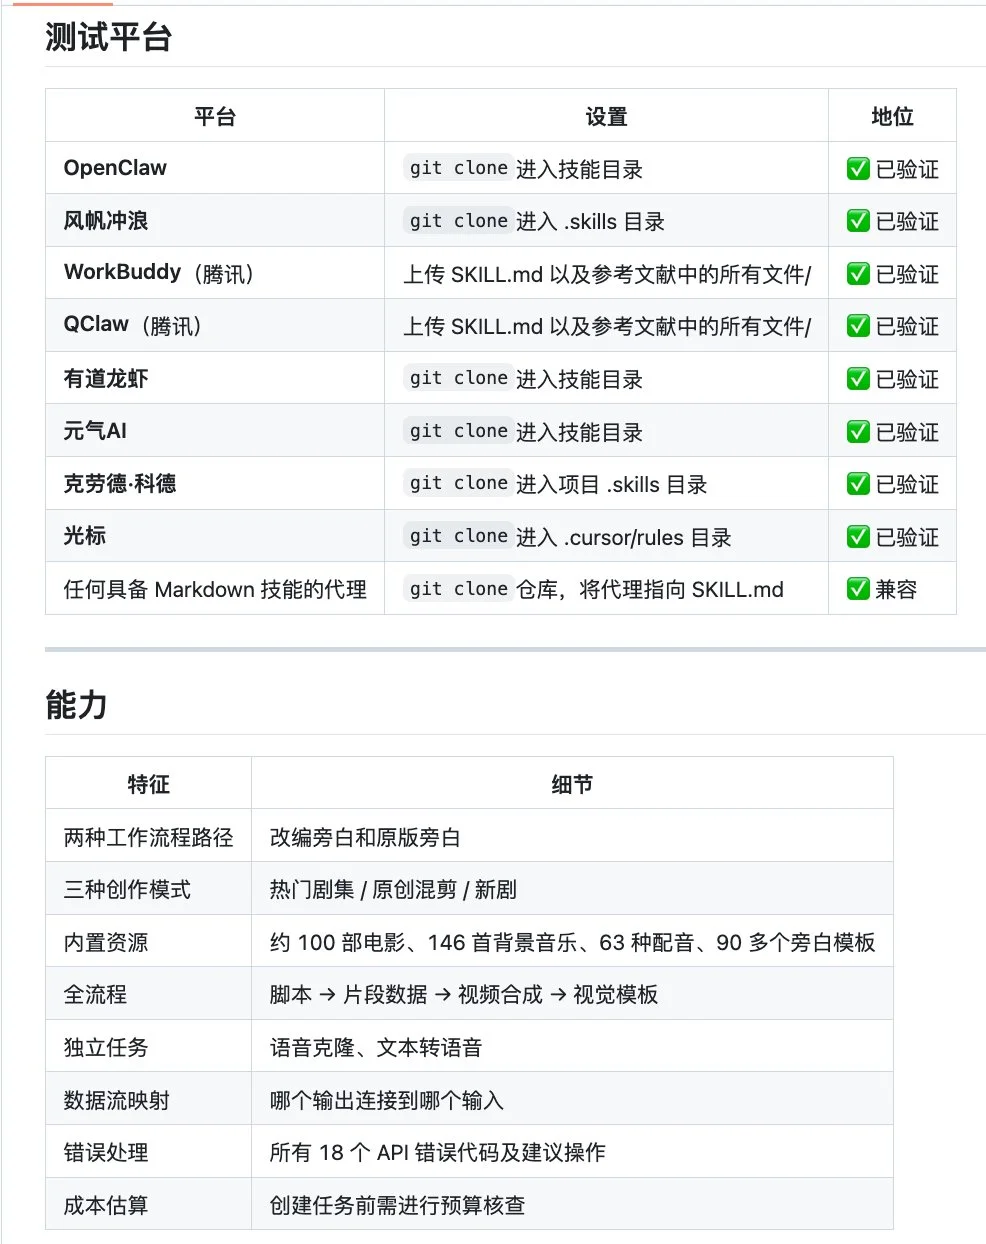Click the 创建任务前需进行预算核查 cell

coord(572,1204)
